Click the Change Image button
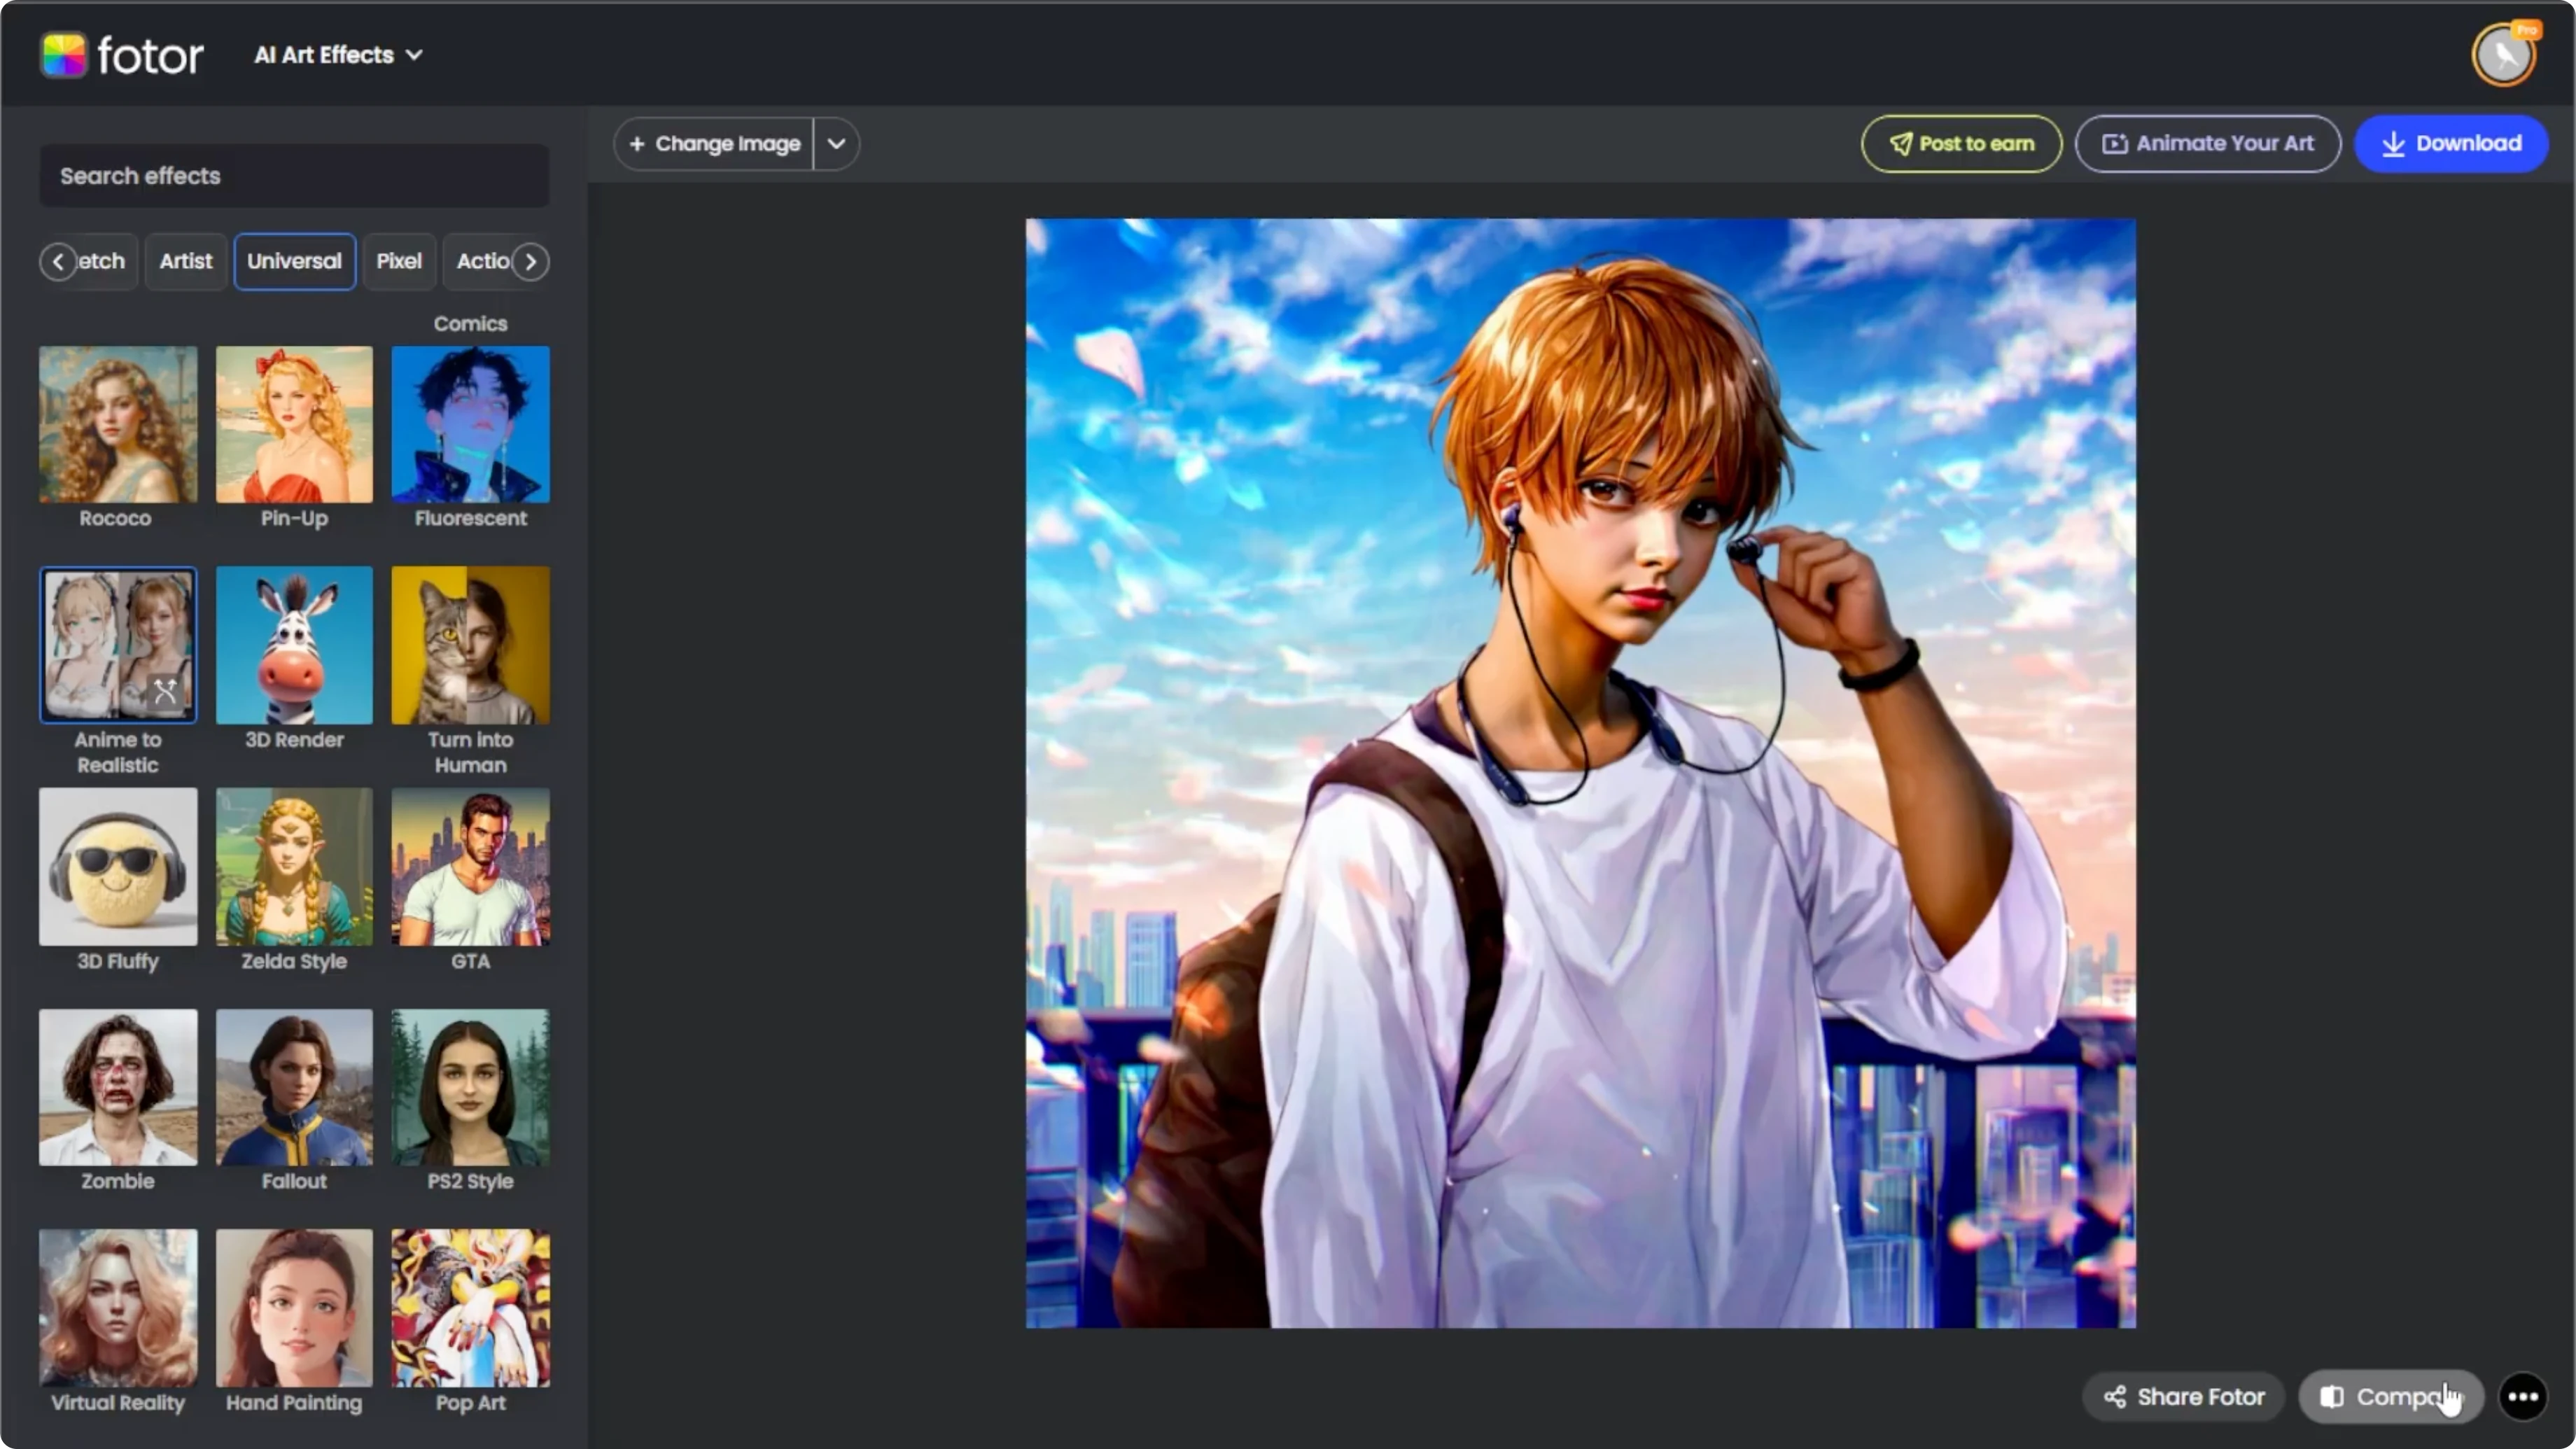The height and width of the screenshot is (1449, 2576). point(714,144)
